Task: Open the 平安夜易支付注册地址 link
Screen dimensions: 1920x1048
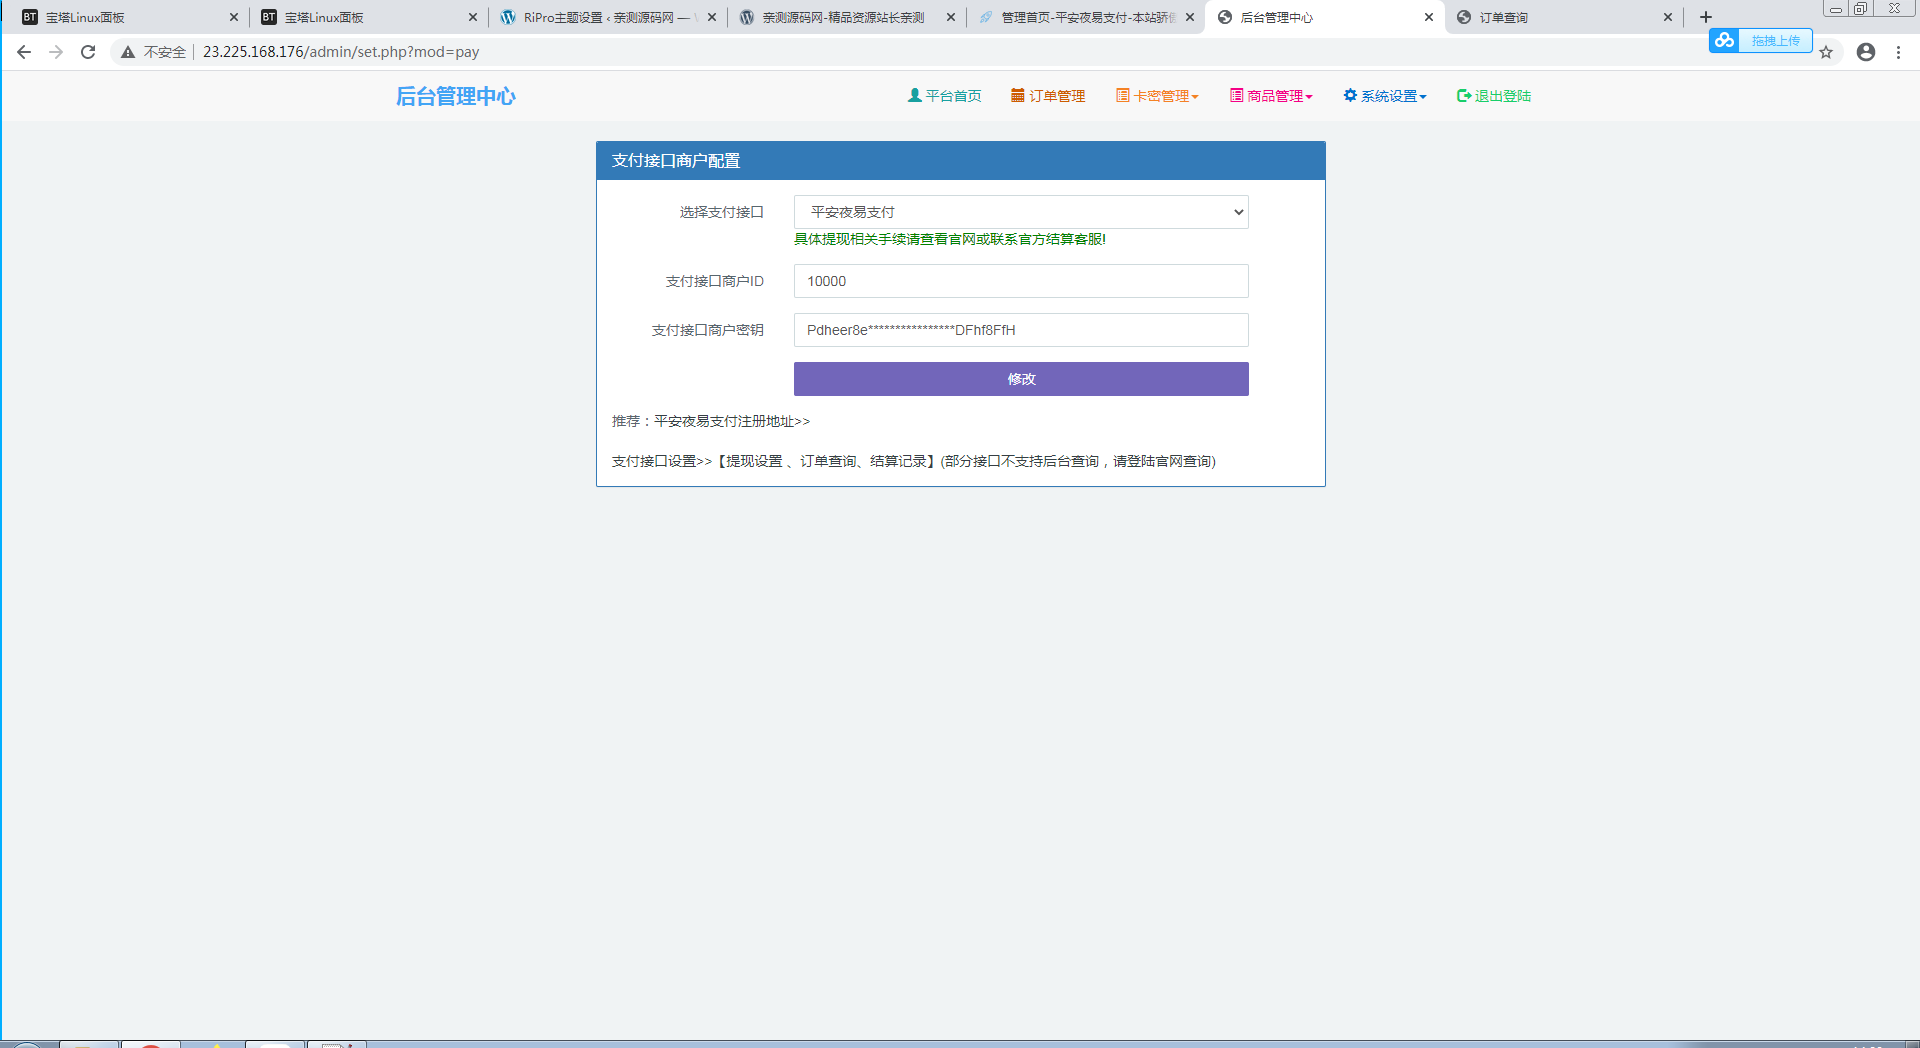Action: (x=732, y=421)
